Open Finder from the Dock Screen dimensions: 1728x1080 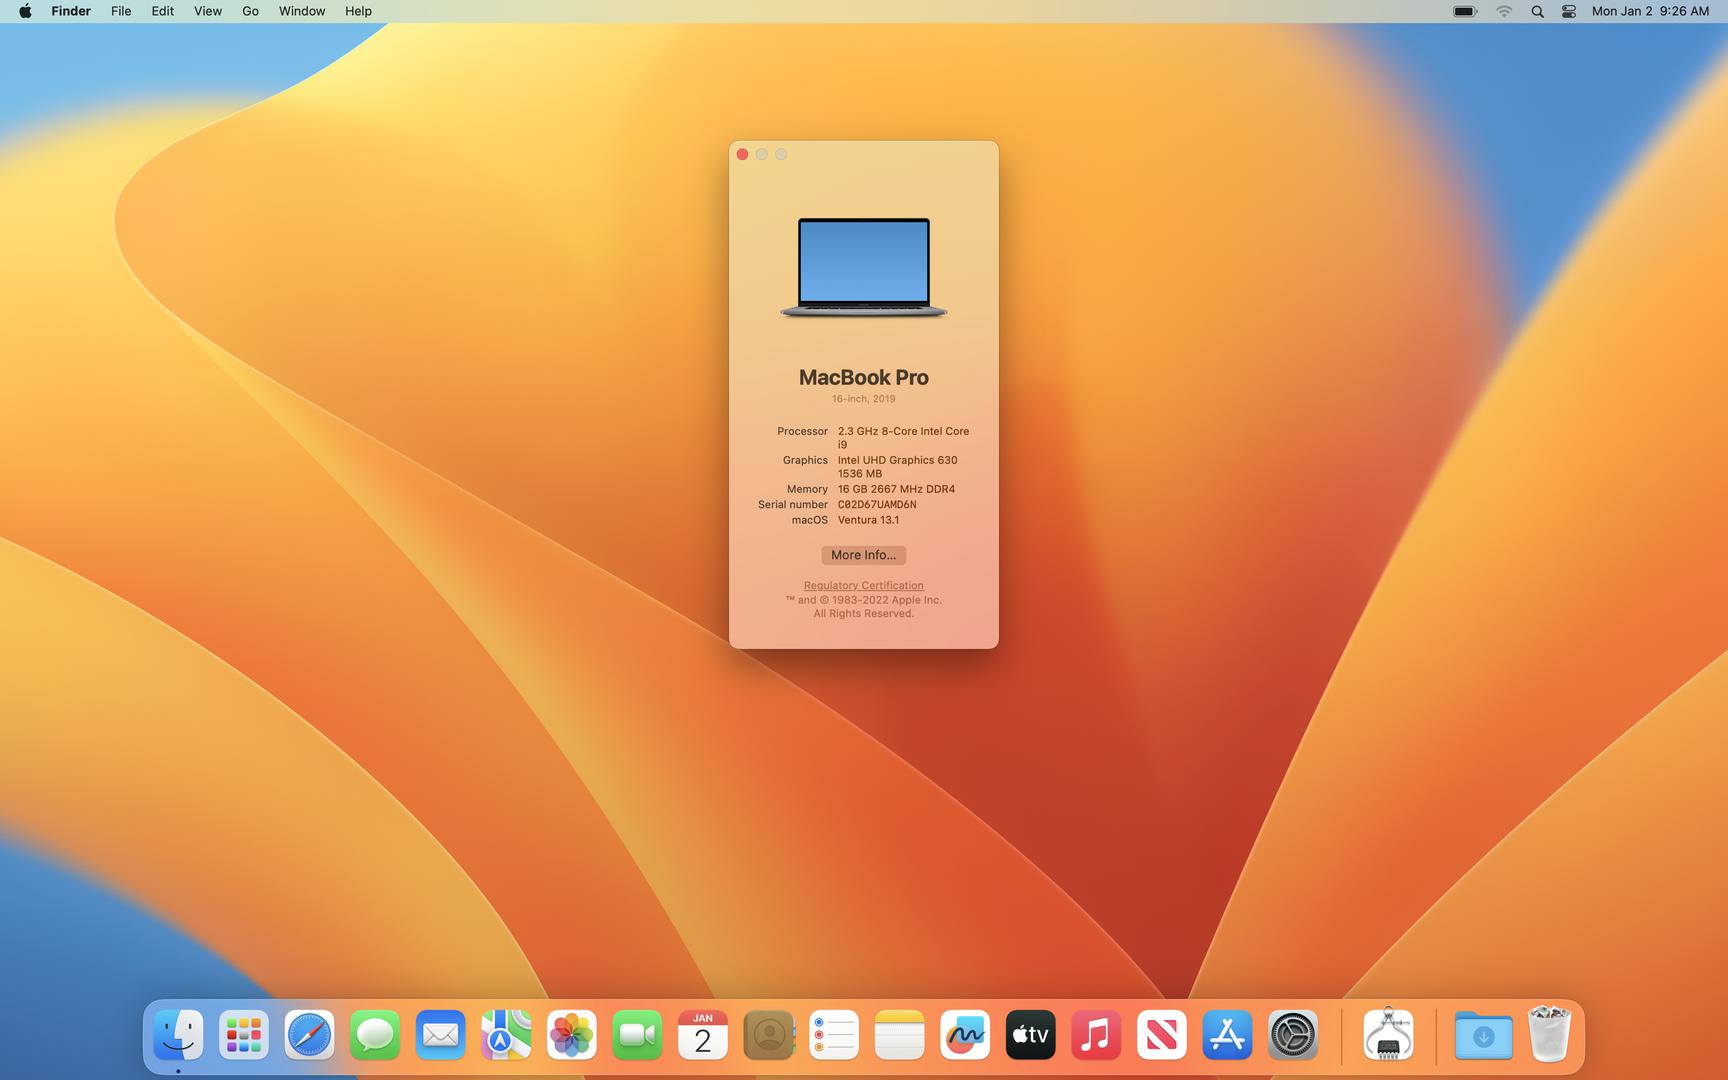click(x=178, y=1035)
